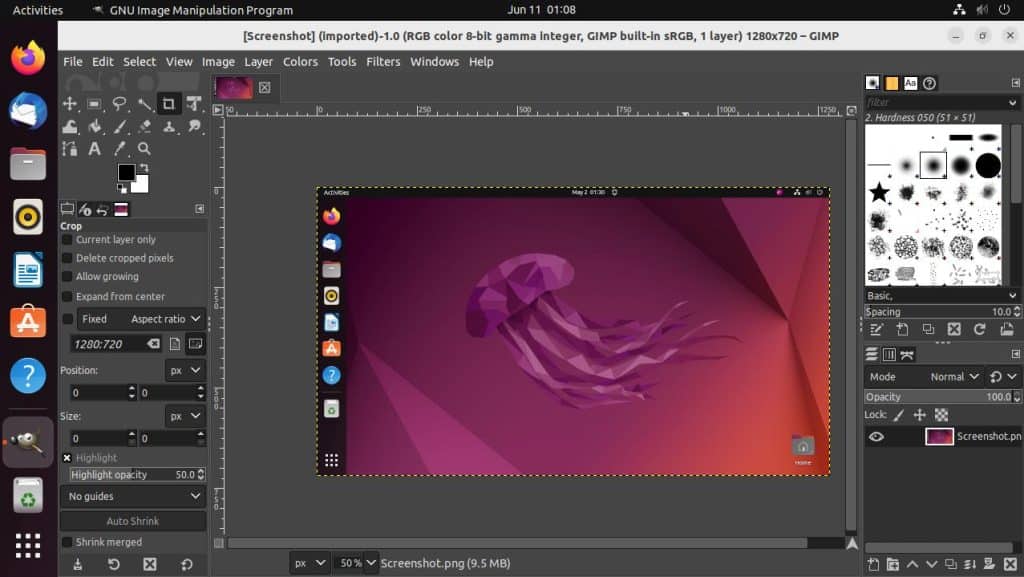Screen dimensions: 1024x577
Task: Enable Allow growing option
Action: tap(67, 277)
